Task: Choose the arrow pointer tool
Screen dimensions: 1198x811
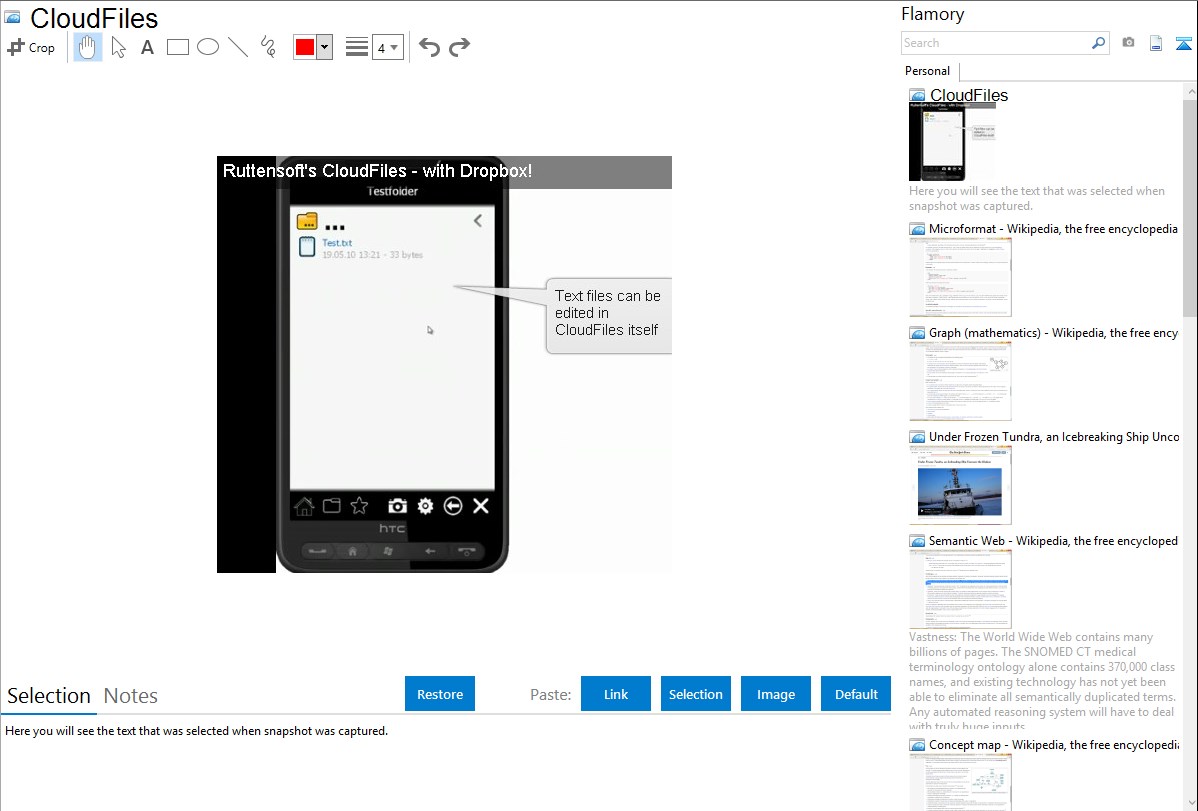Action: coord(118,47)
